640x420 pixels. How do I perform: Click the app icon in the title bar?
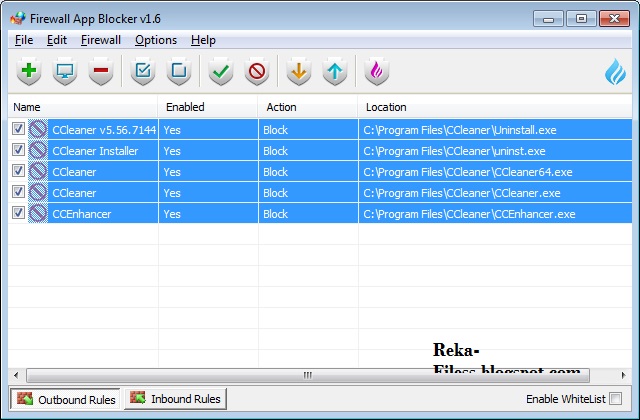point(18,18)
